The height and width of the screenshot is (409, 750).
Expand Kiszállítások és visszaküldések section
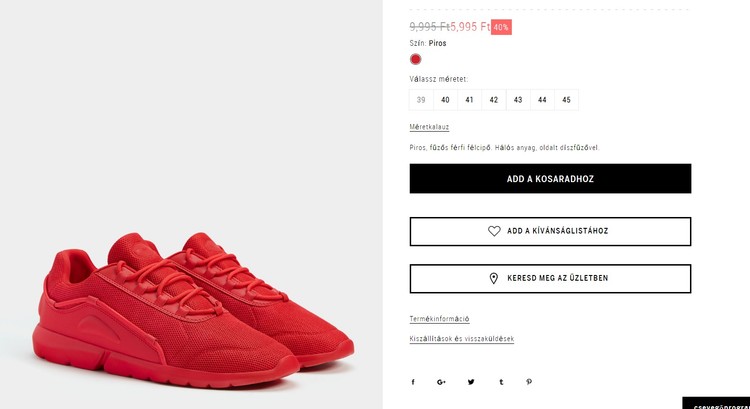(x=462, y=339)
